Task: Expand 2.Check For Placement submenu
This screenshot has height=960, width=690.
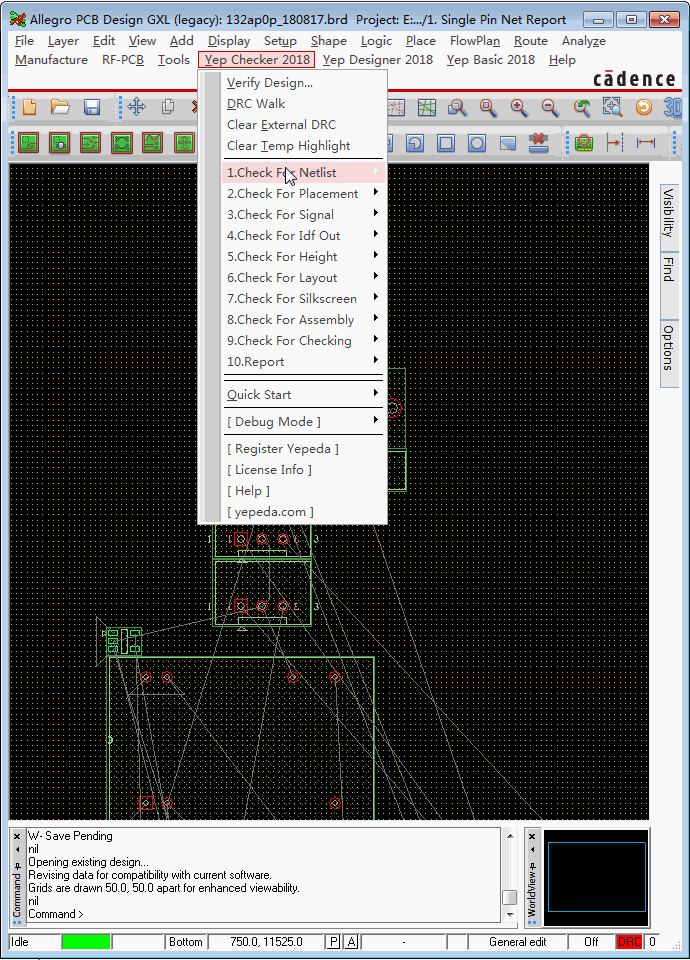Action: point(304,193)
